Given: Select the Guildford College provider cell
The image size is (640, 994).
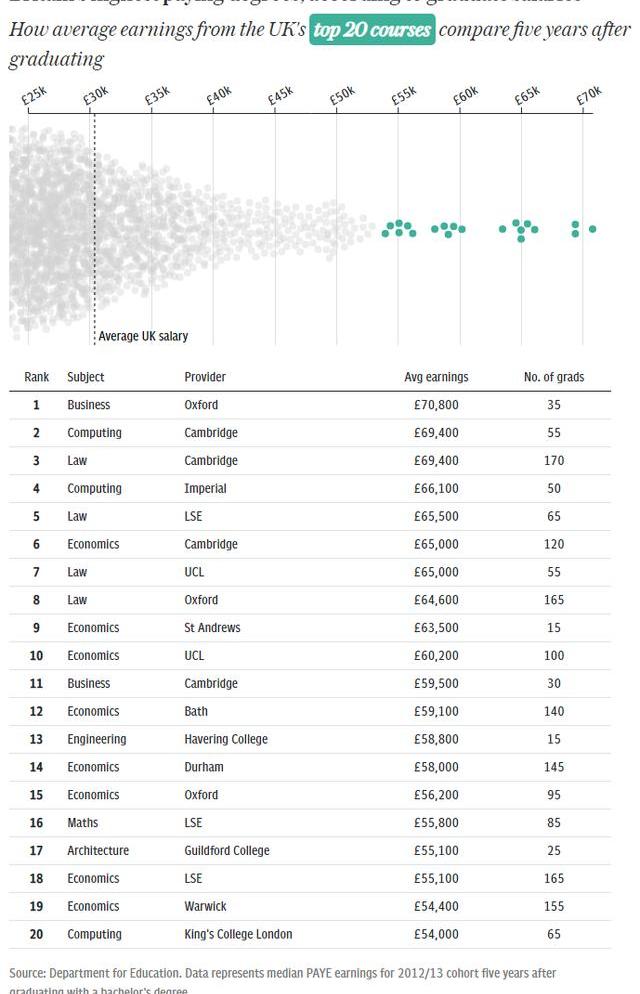Looking at the screenshot, I should tap(227, 851).
